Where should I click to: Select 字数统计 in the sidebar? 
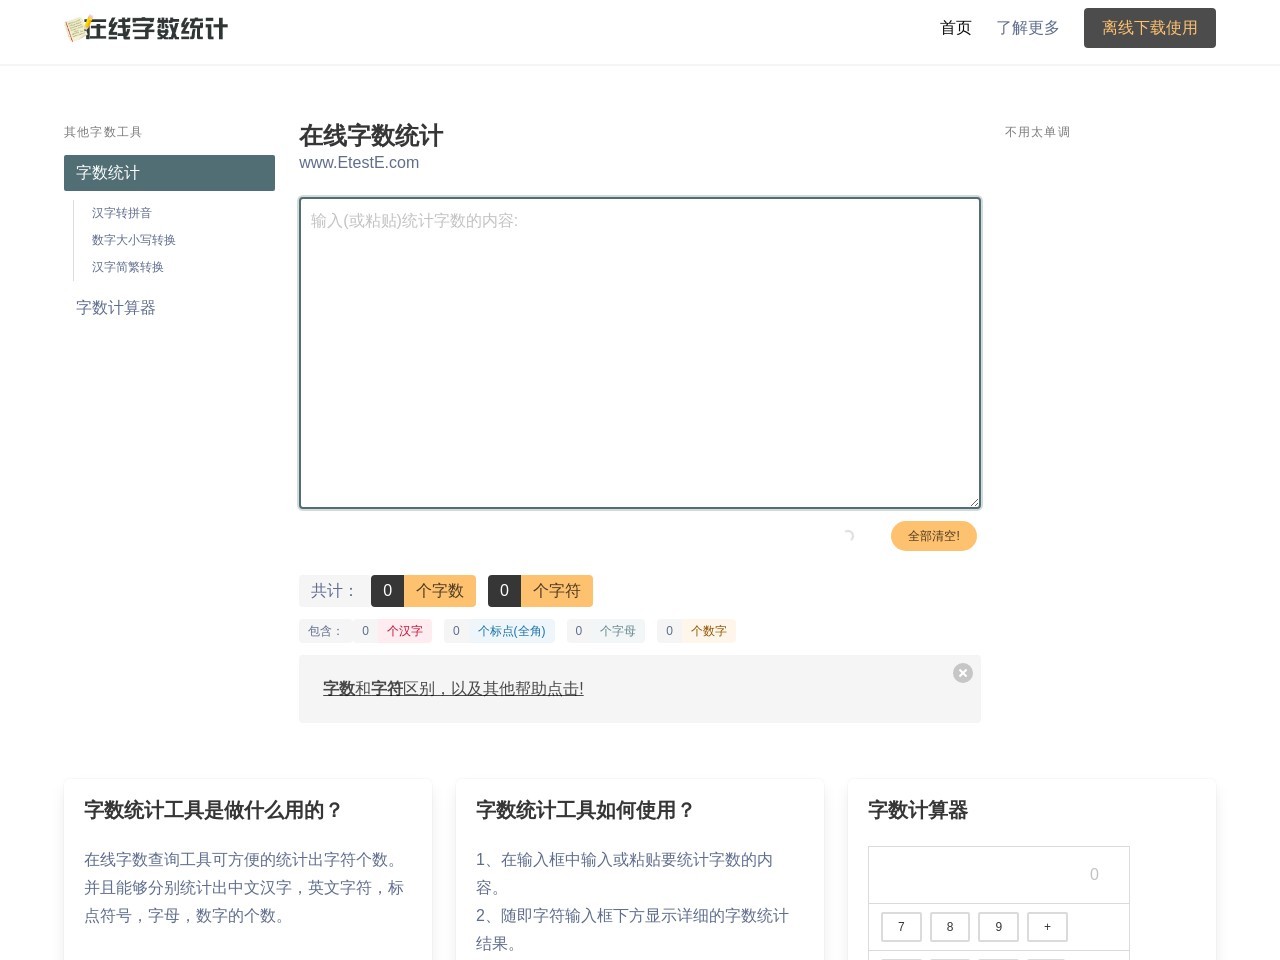pyautogui.click(x=169, y=173)
